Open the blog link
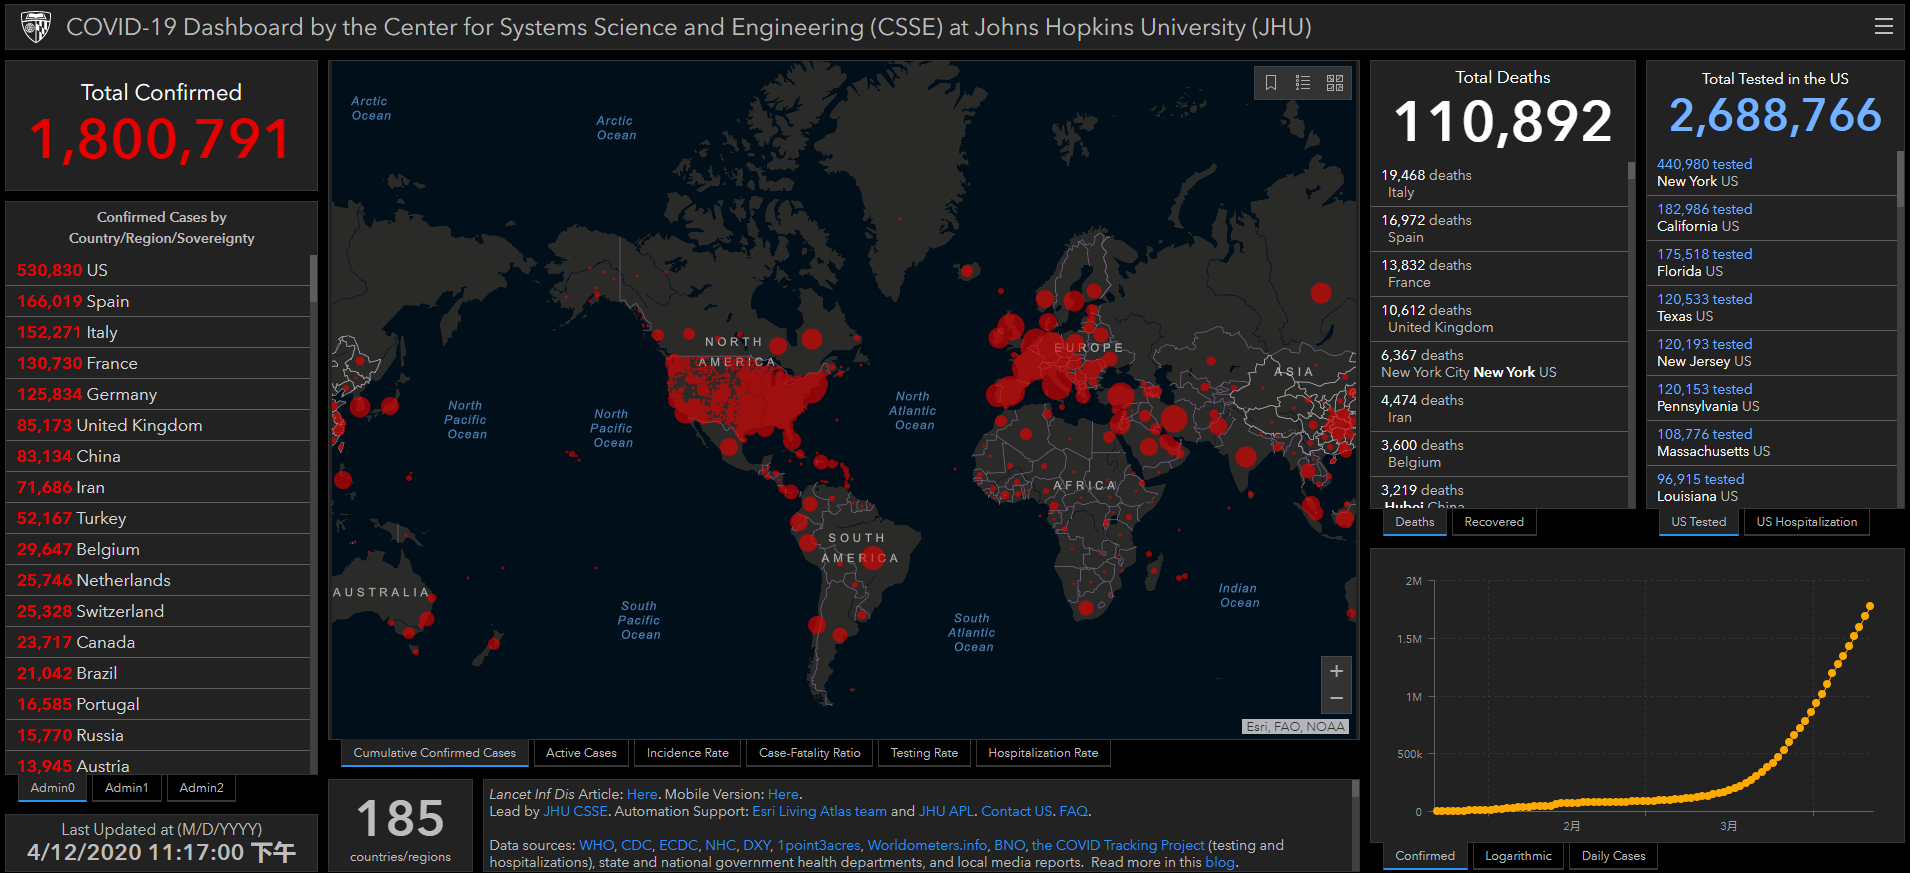Image resolution: width=1910 pixels, height=873 pixels. [x=1220, y=862]
